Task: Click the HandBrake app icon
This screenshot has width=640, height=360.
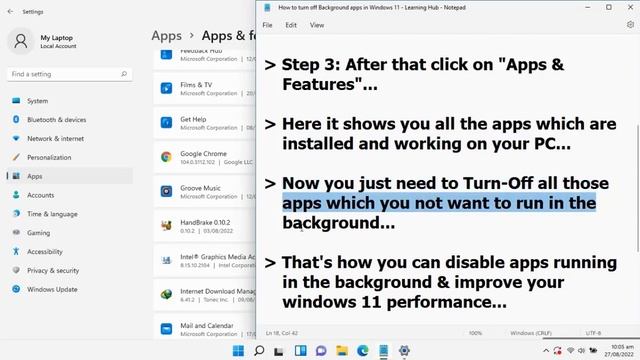Action: [x=166, y=225]
